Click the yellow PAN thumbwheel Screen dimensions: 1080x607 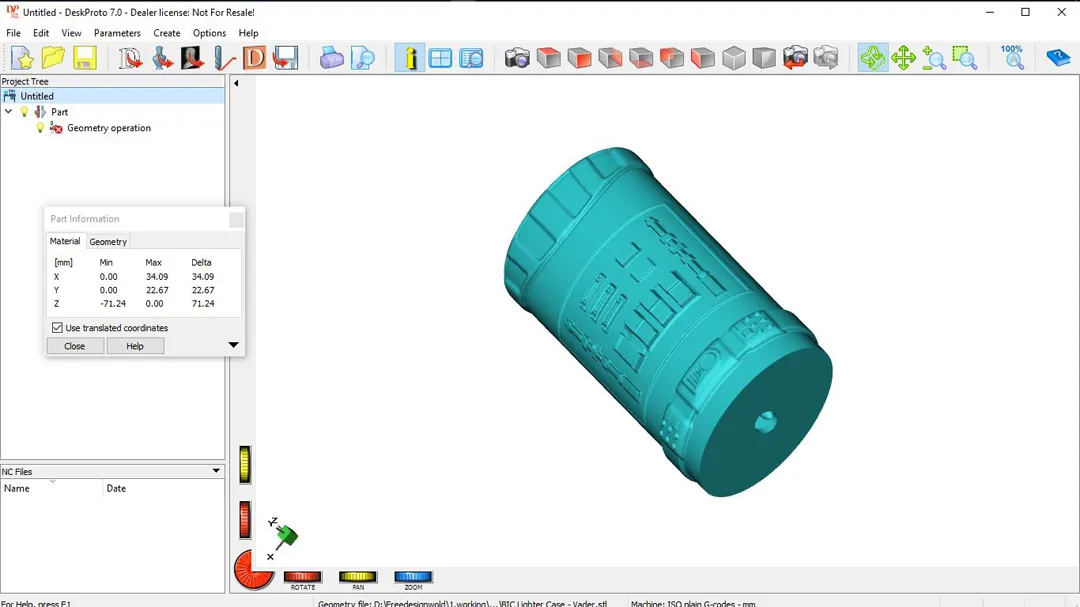pyautogui.click(x=357, y=577)
